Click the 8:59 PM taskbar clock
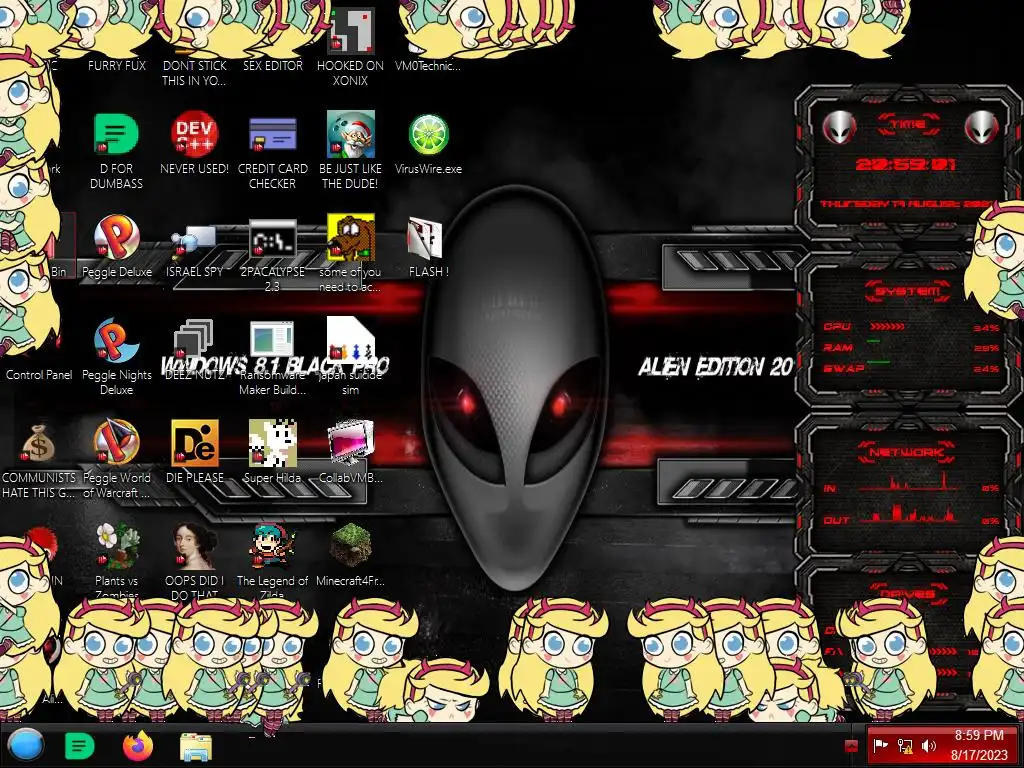 979,745
